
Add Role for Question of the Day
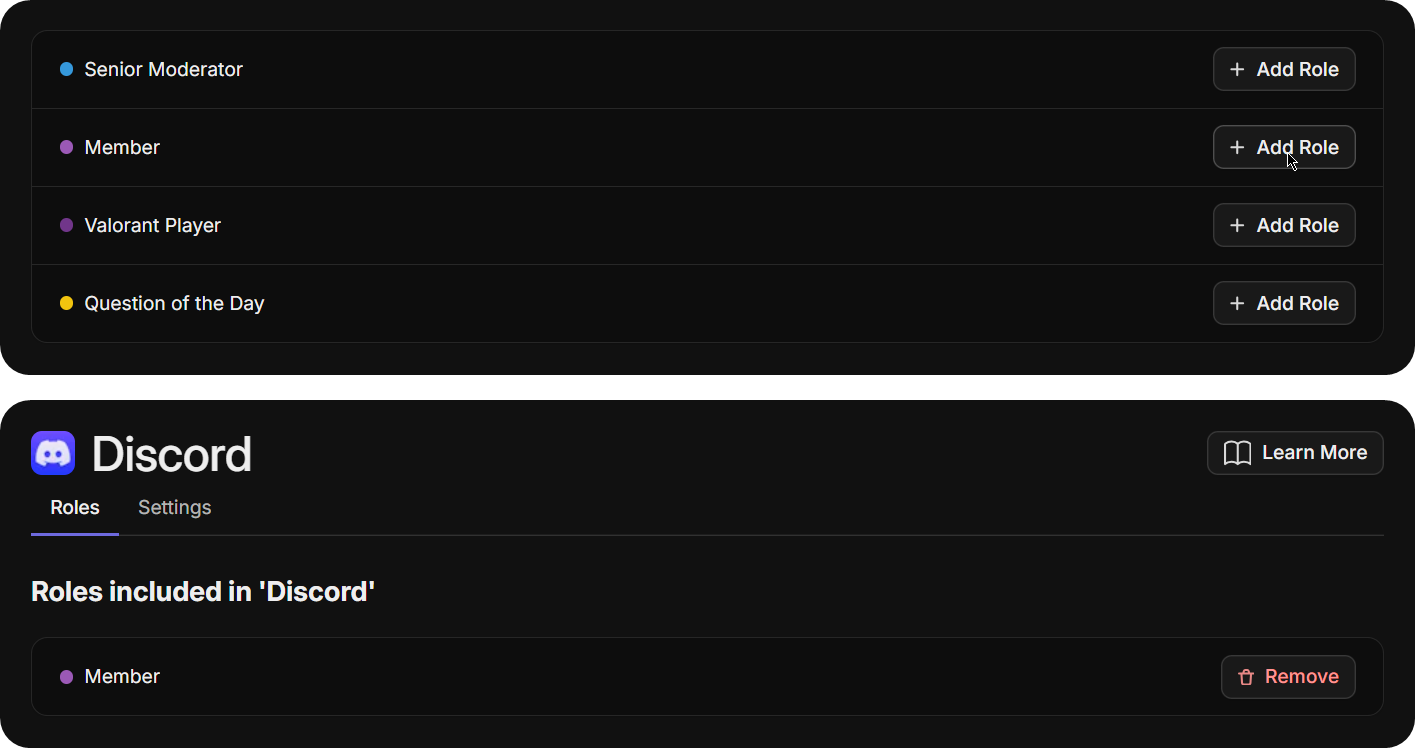[1284, 303]
